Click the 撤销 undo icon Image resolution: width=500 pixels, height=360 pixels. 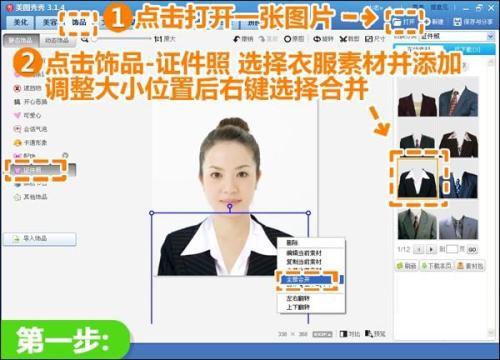[x=236, y=39]
